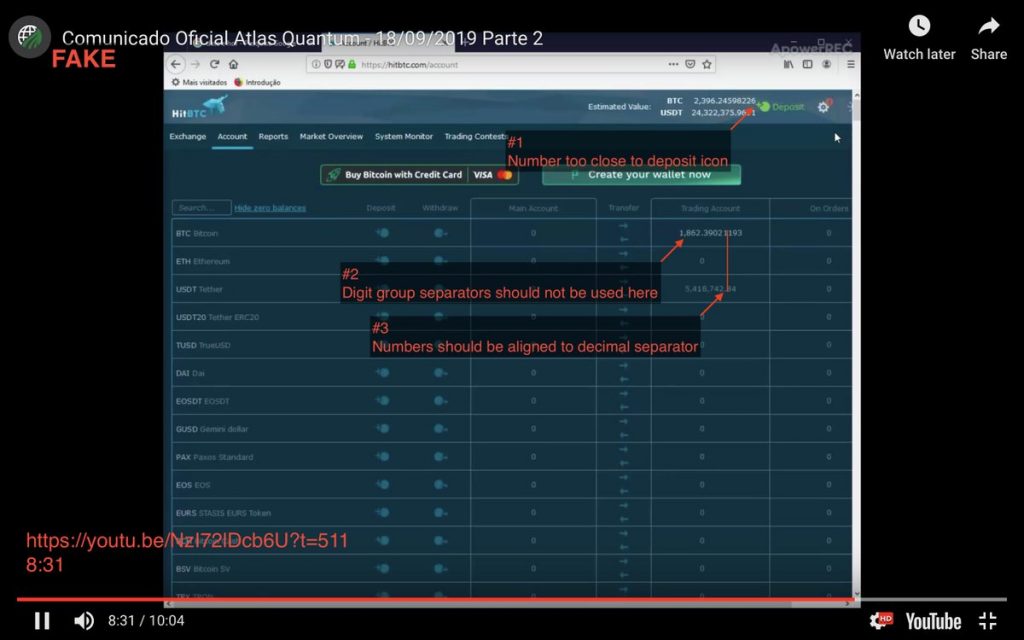Go to the Market Overview tab
This screenshot has width=1024, height=640.
coord(331,136)
